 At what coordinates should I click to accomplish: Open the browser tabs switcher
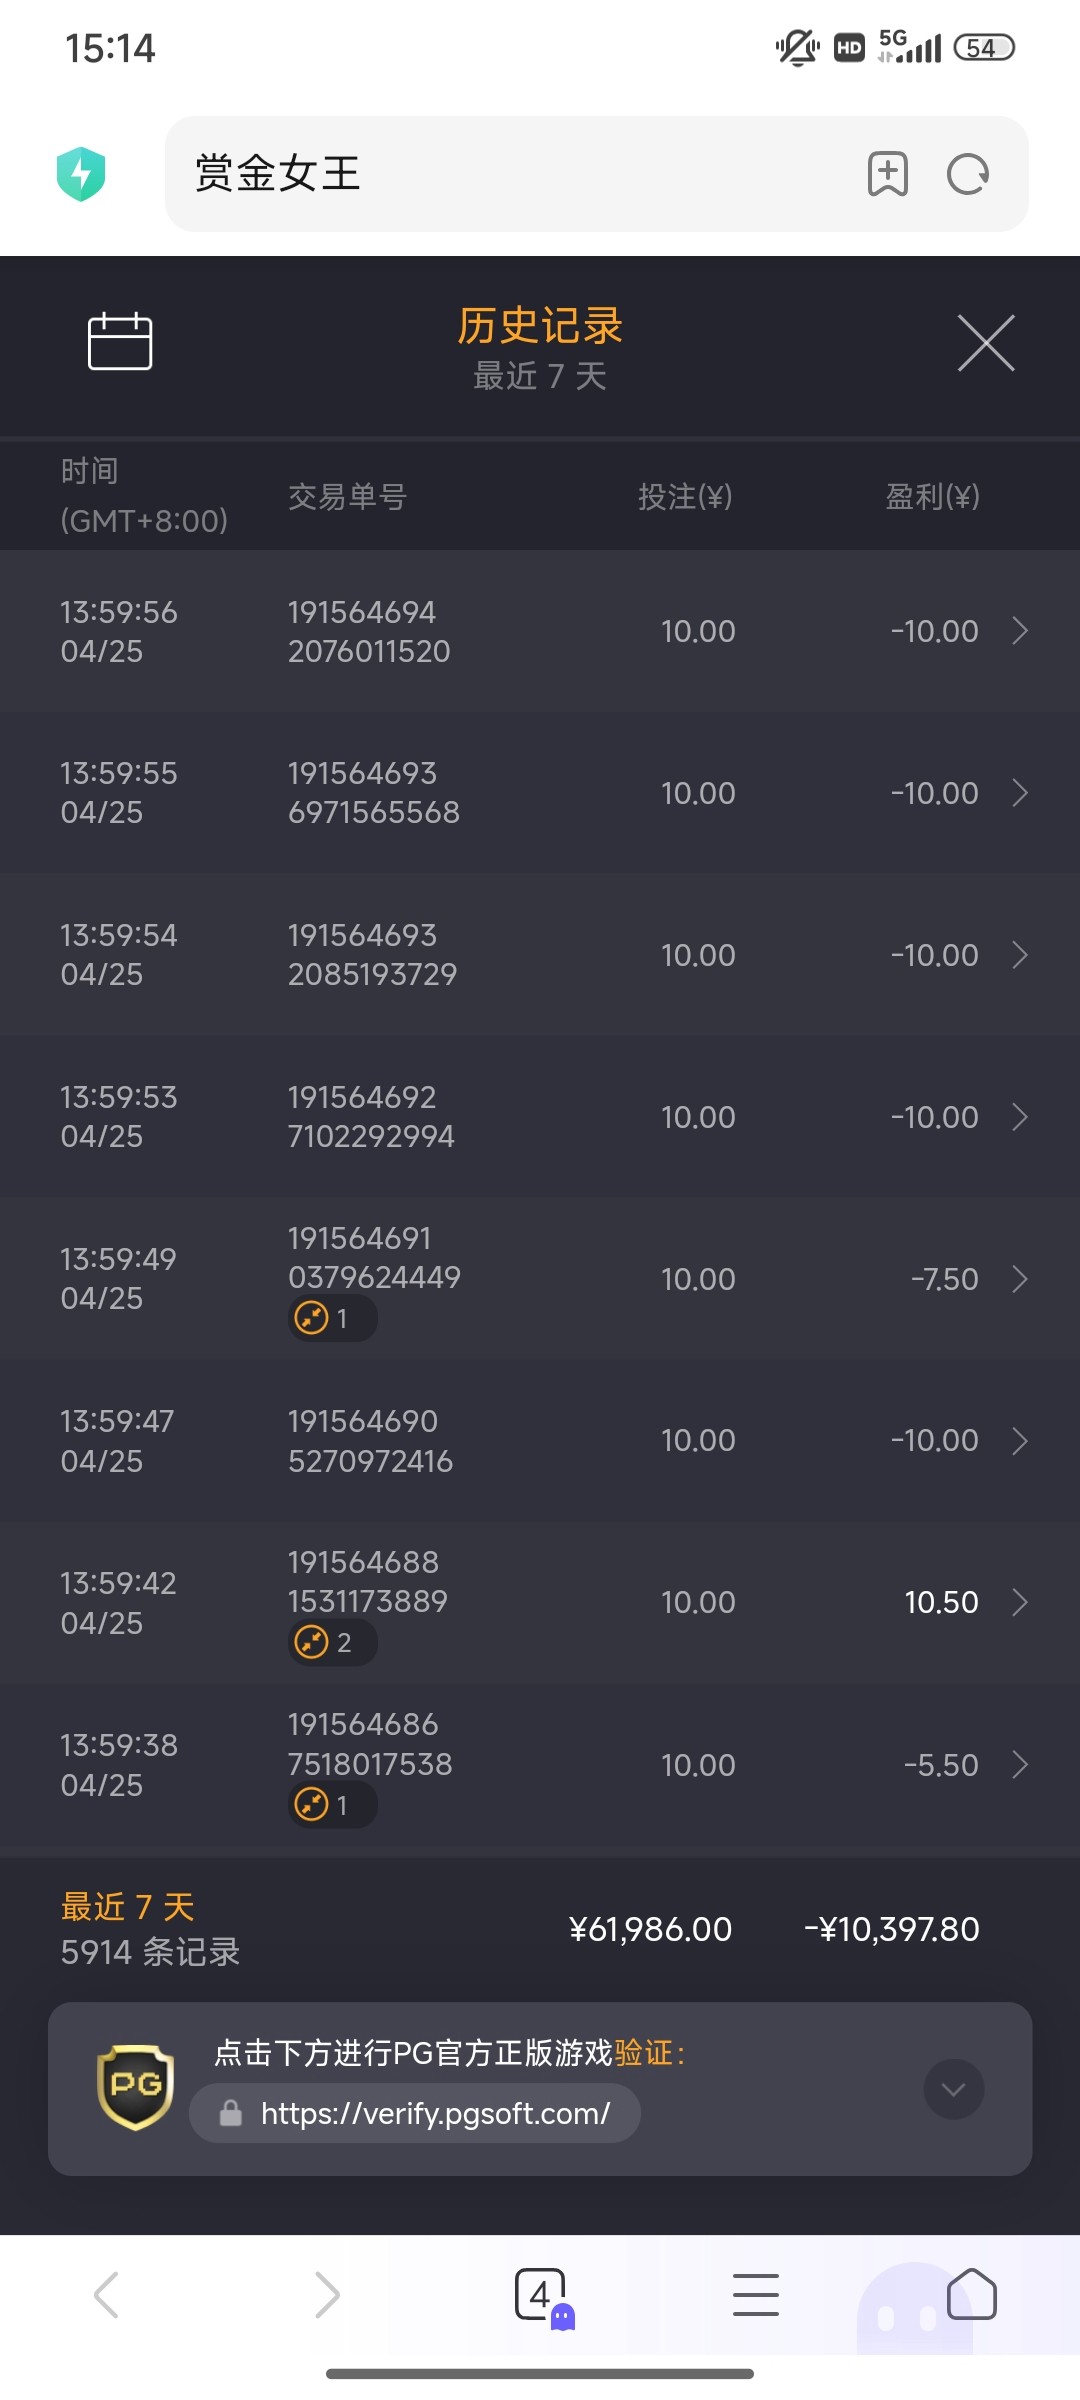click(541, 2294)
